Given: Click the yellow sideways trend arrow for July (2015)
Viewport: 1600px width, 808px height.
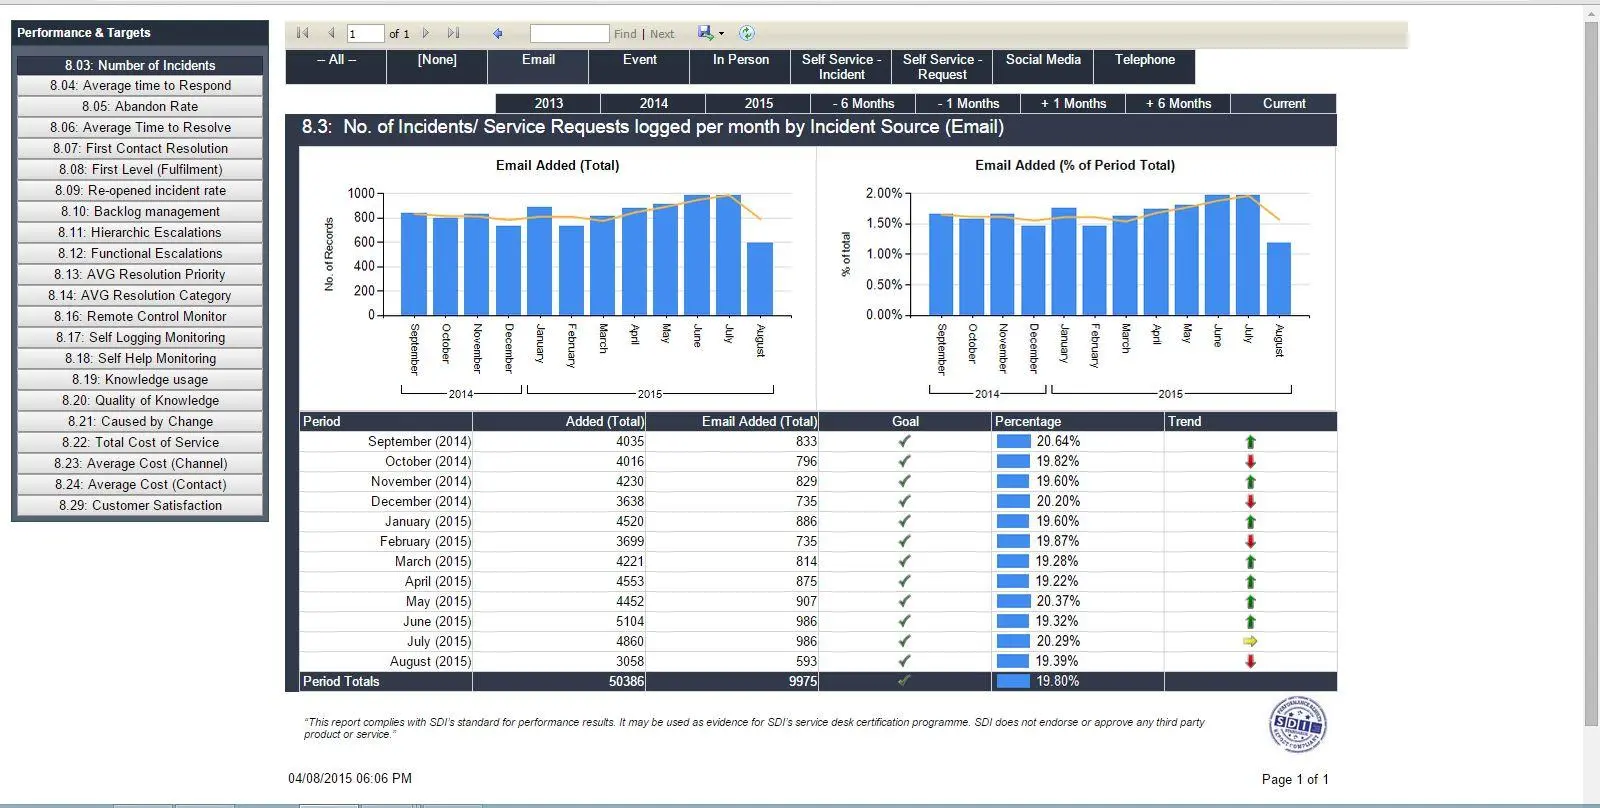Looking at the screenshot, I should [x=1250, y=641].
